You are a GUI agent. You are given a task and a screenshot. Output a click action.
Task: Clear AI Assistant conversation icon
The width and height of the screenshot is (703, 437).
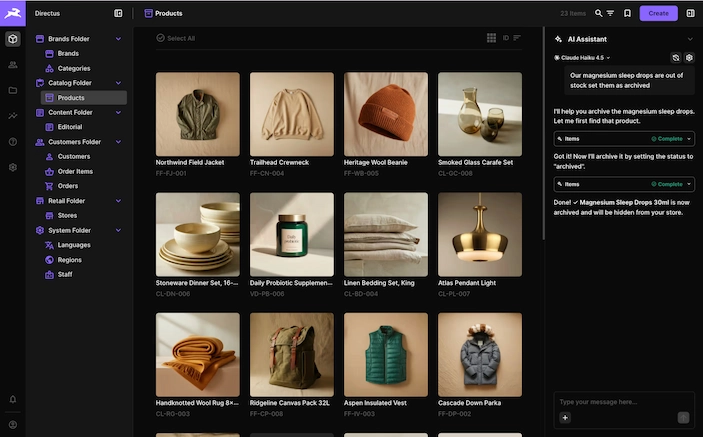pos(676,57)
